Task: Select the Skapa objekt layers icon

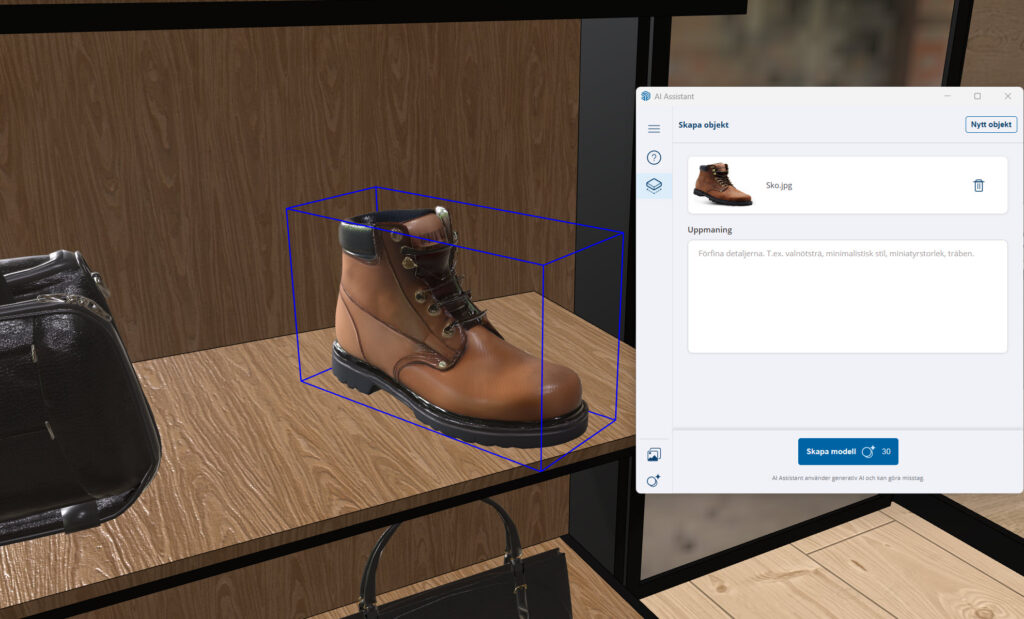Action: [654, 186]
